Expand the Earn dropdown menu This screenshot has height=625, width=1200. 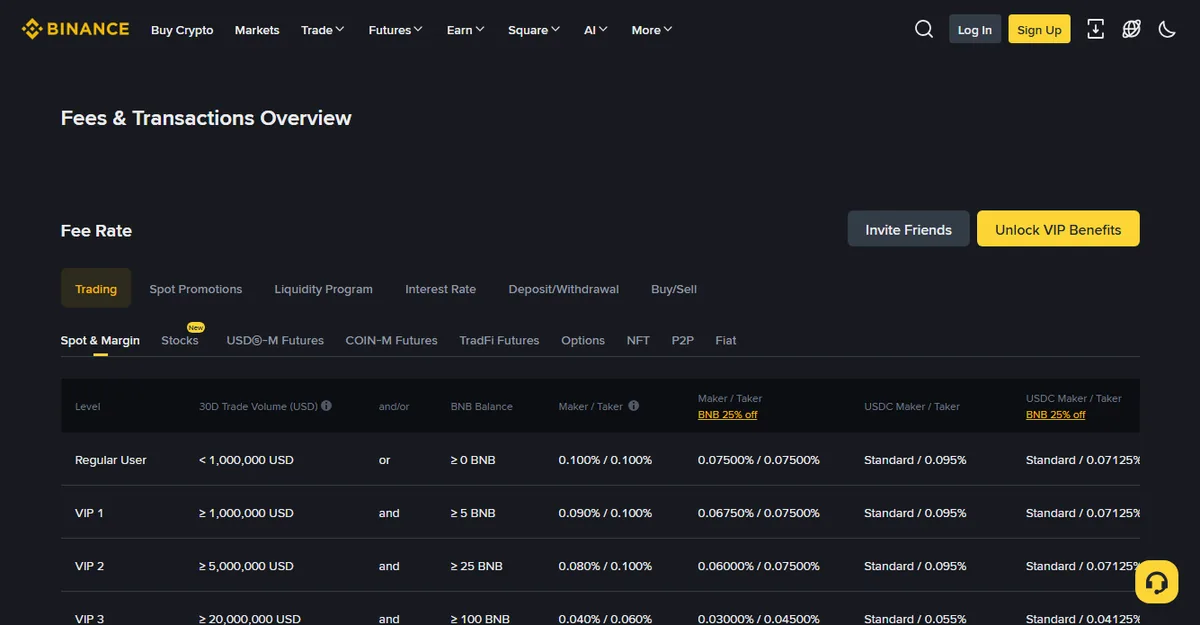point(466,30)
